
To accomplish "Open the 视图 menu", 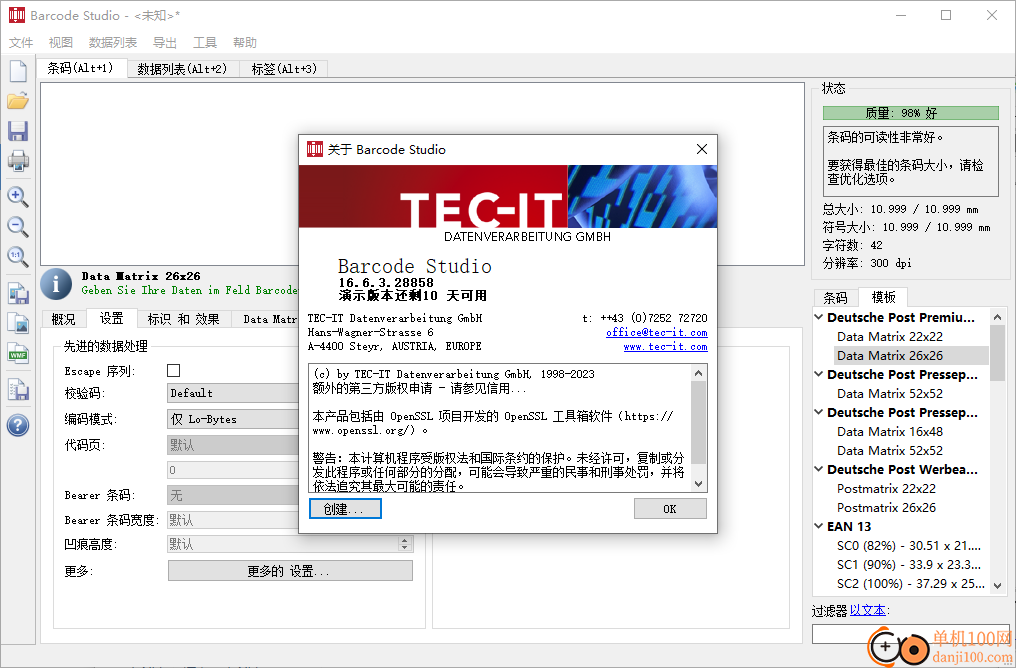I will 60,43.
